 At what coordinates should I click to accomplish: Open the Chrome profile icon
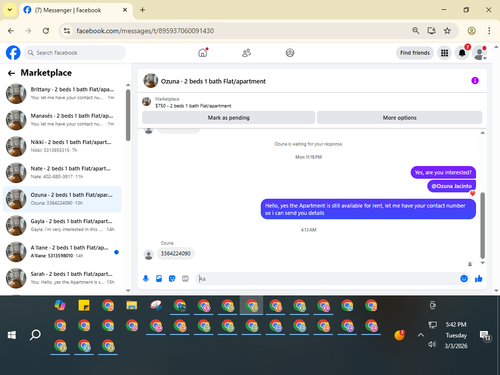471,31
